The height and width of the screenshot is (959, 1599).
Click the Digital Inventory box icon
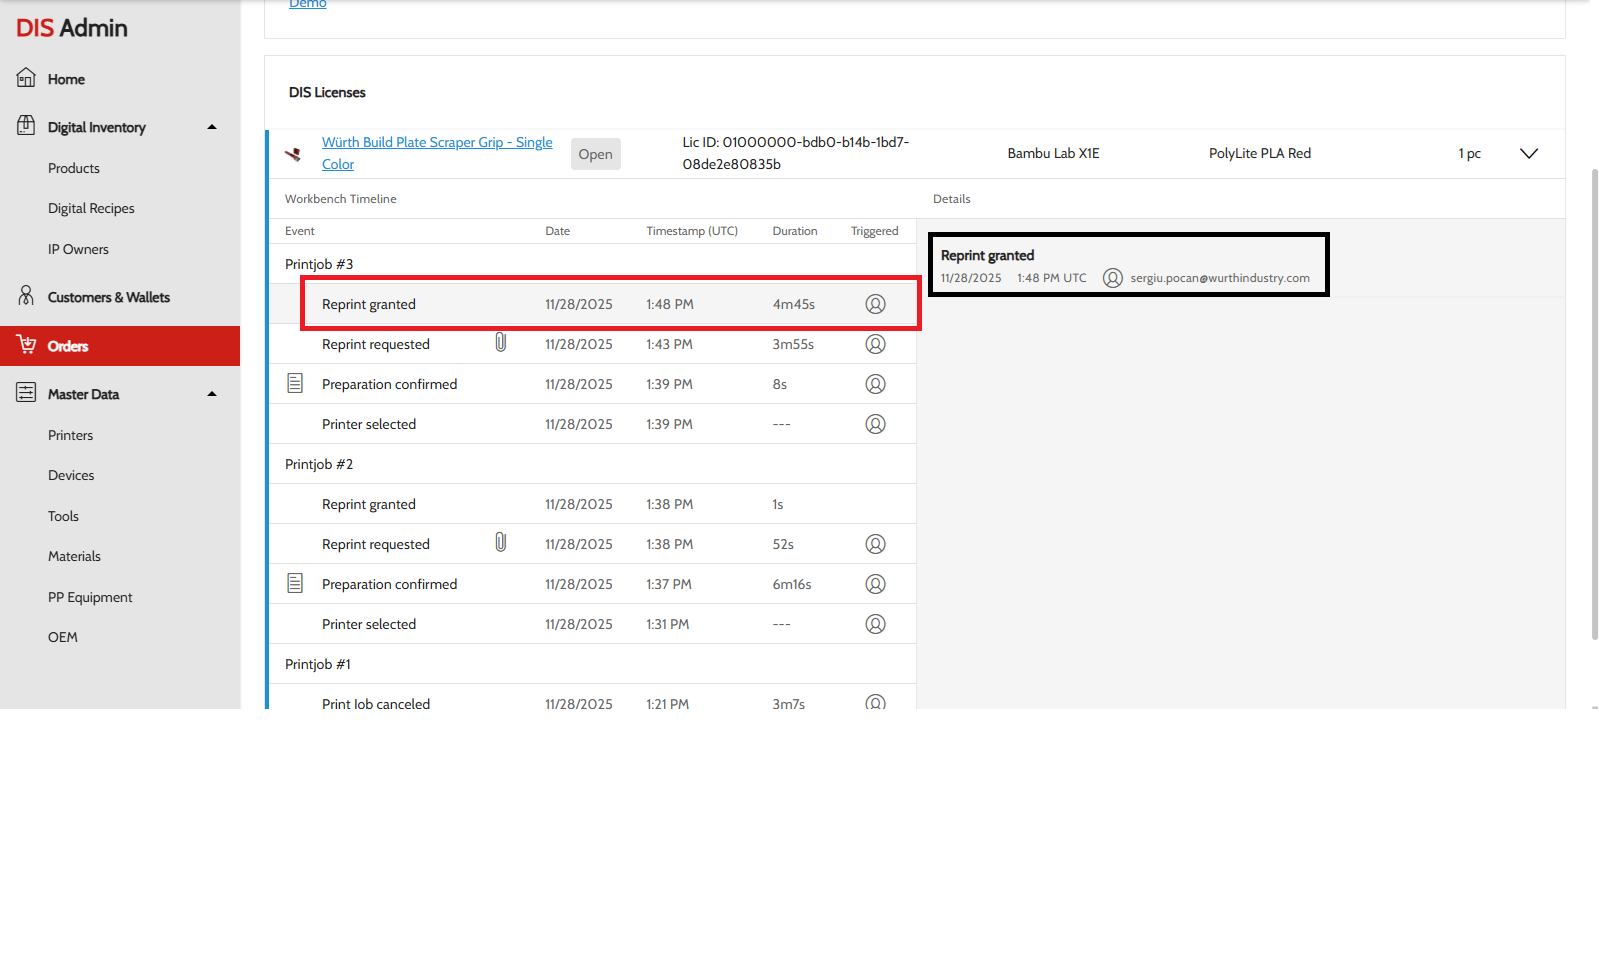26,126
